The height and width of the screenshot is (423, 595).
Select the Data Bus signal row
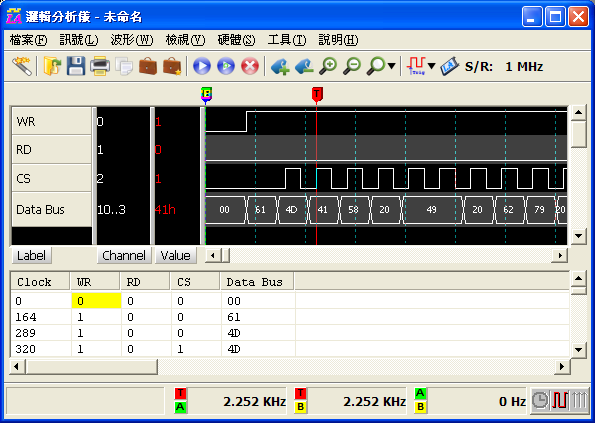(52, 209)
